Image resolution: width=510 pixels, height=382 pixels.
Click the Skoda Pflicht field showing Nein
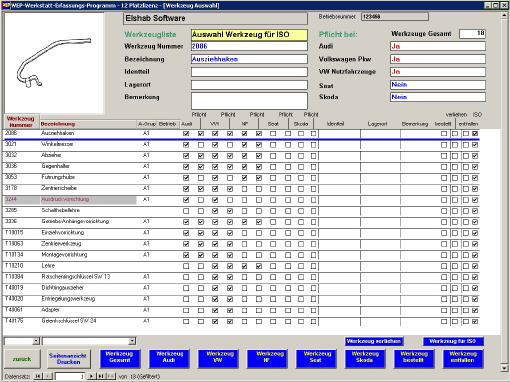(x=438, y=97)
